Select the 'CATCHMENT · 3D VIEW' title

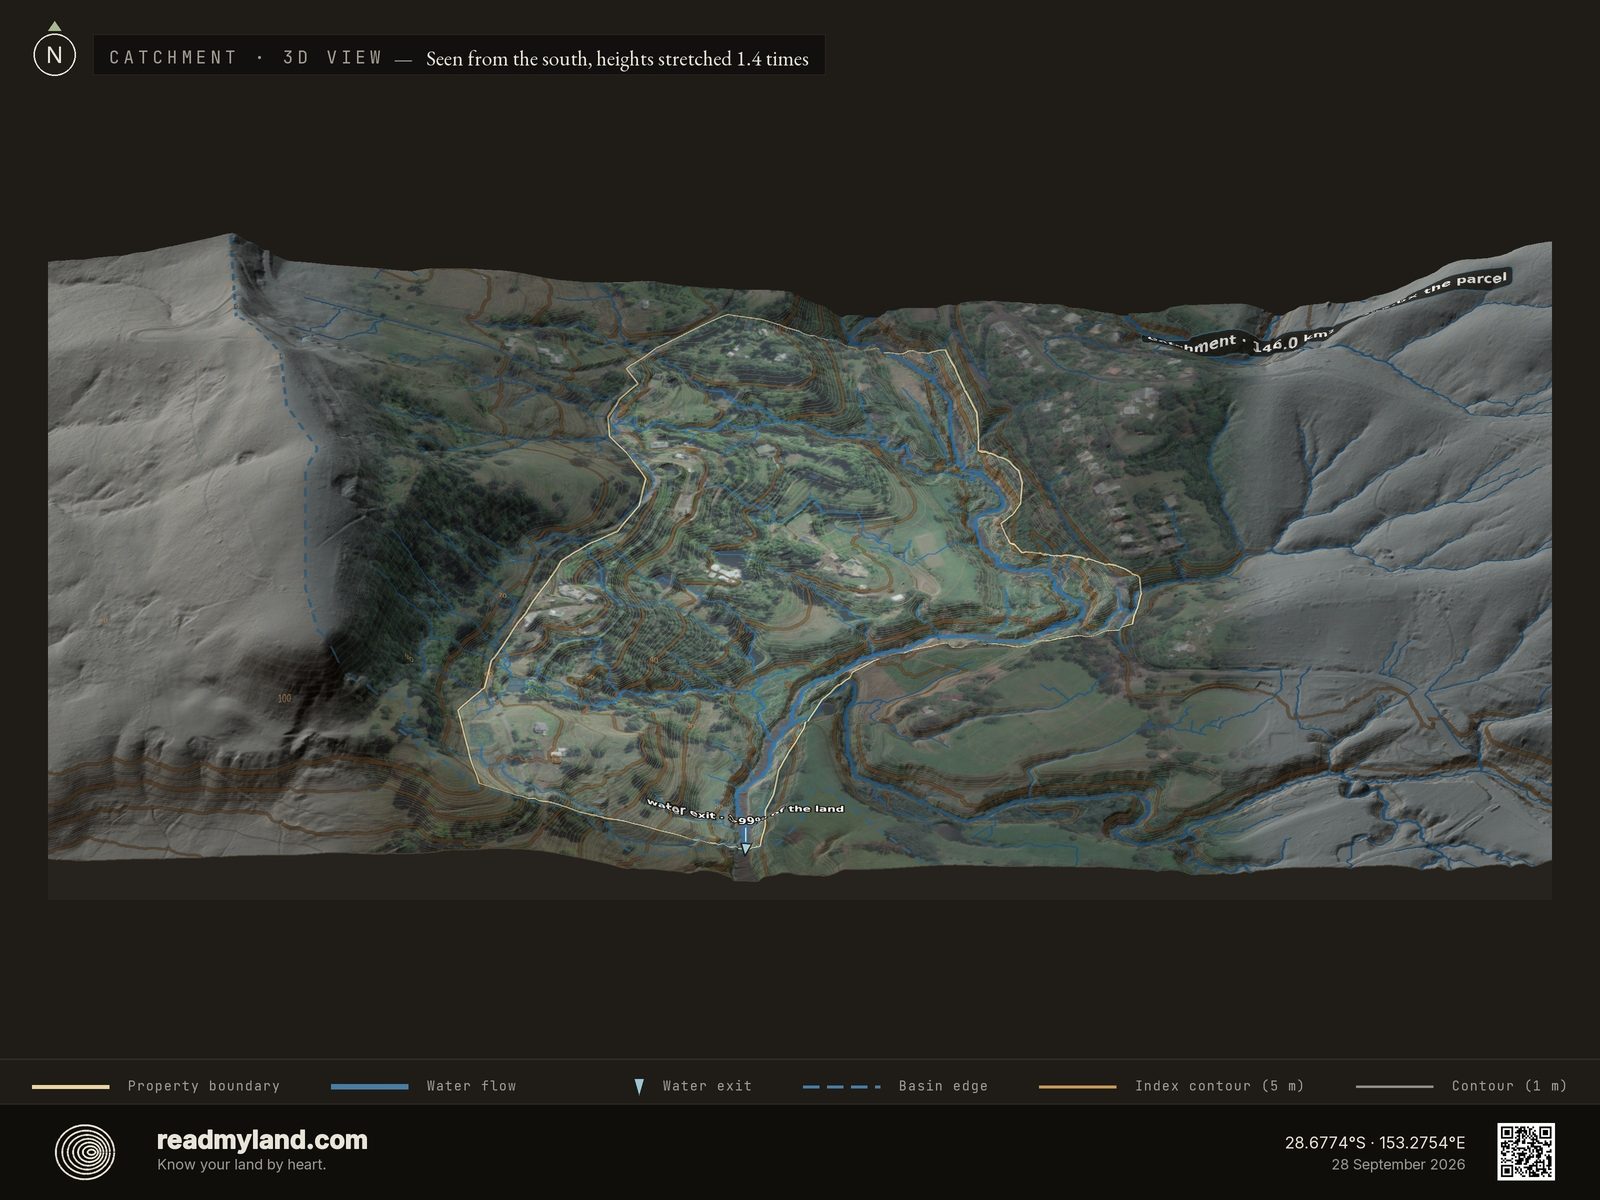246,57
